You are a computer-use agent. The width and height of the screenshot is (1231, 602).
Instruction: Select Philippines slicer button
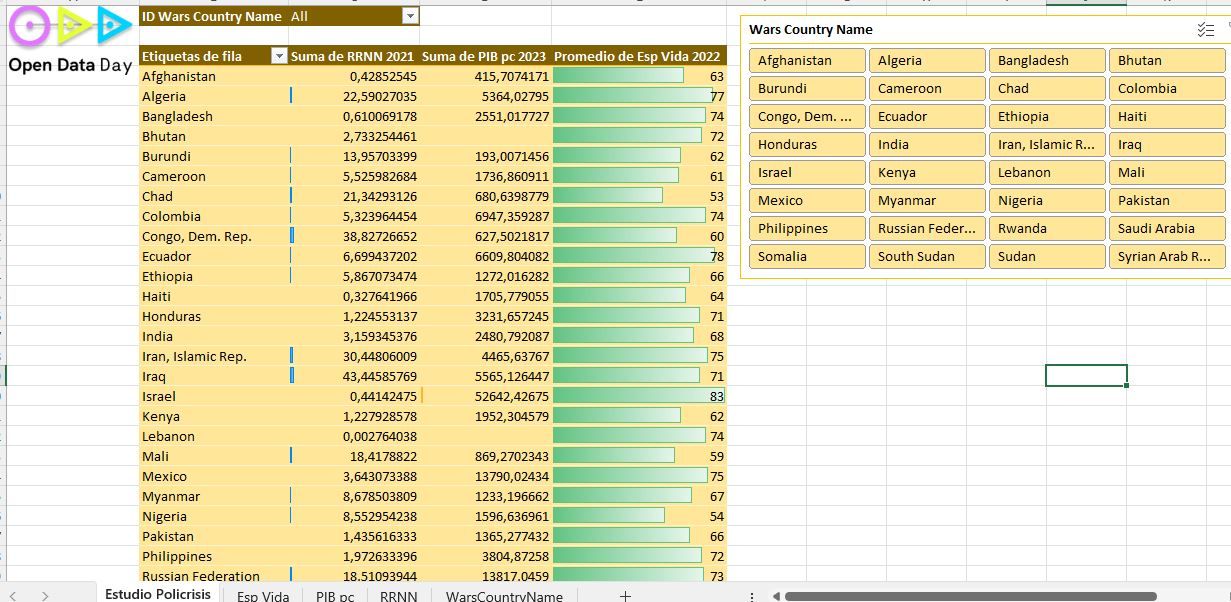click(807, 228)
